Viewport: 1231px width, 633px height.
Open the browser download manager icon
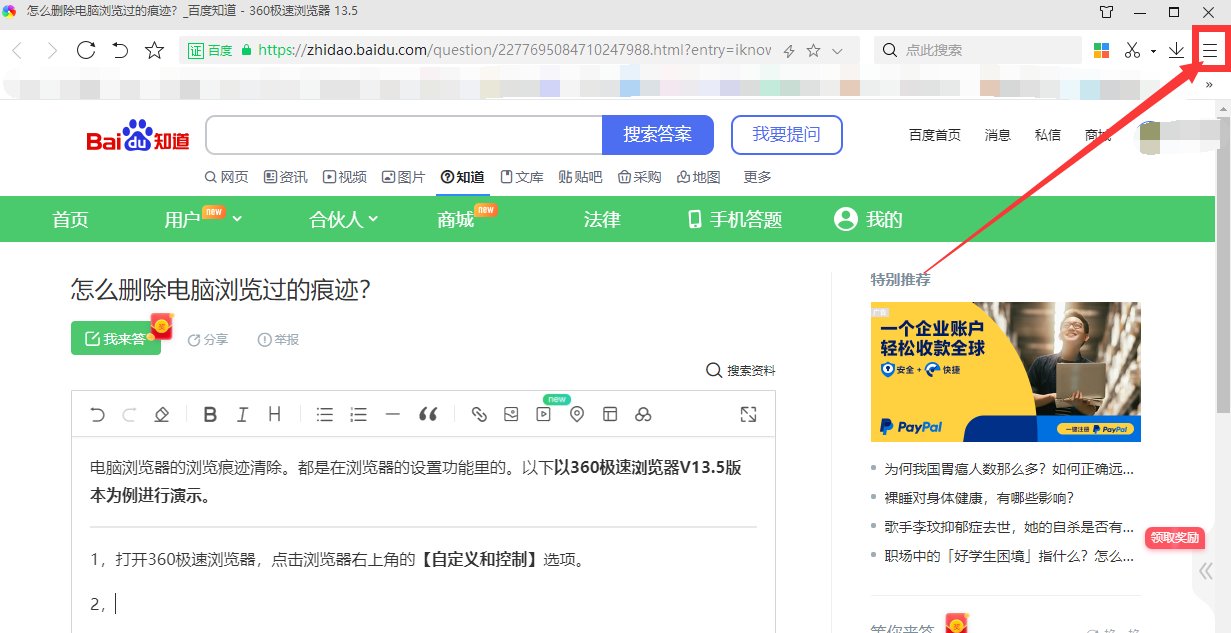pos(1176,49)
